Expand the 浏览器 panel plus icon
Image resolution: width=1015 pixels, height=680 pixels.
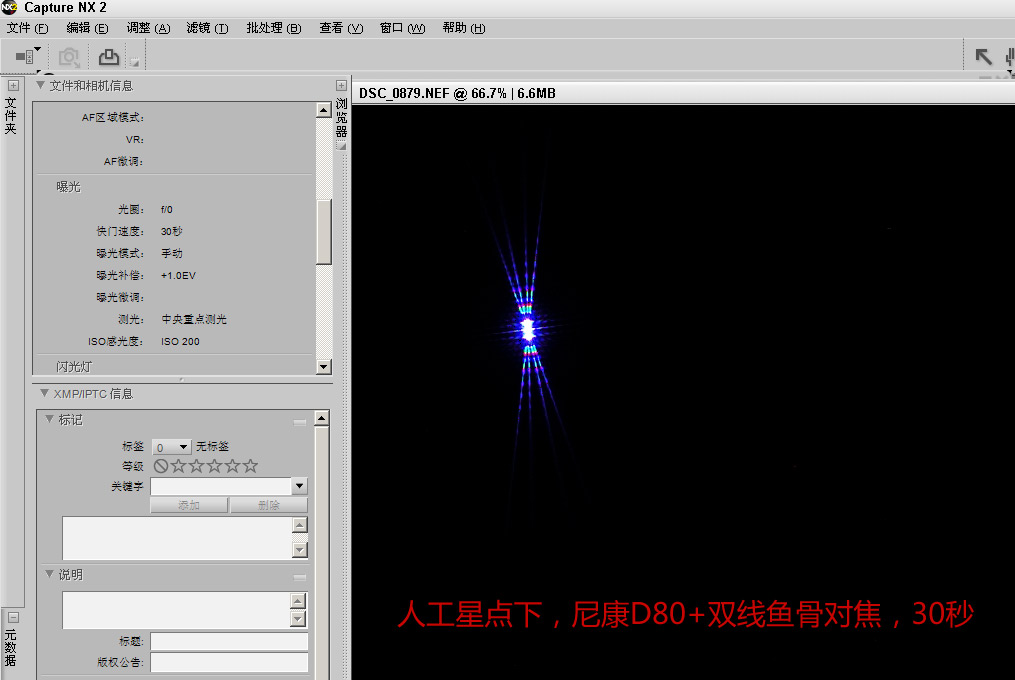(x=341, y=86)
